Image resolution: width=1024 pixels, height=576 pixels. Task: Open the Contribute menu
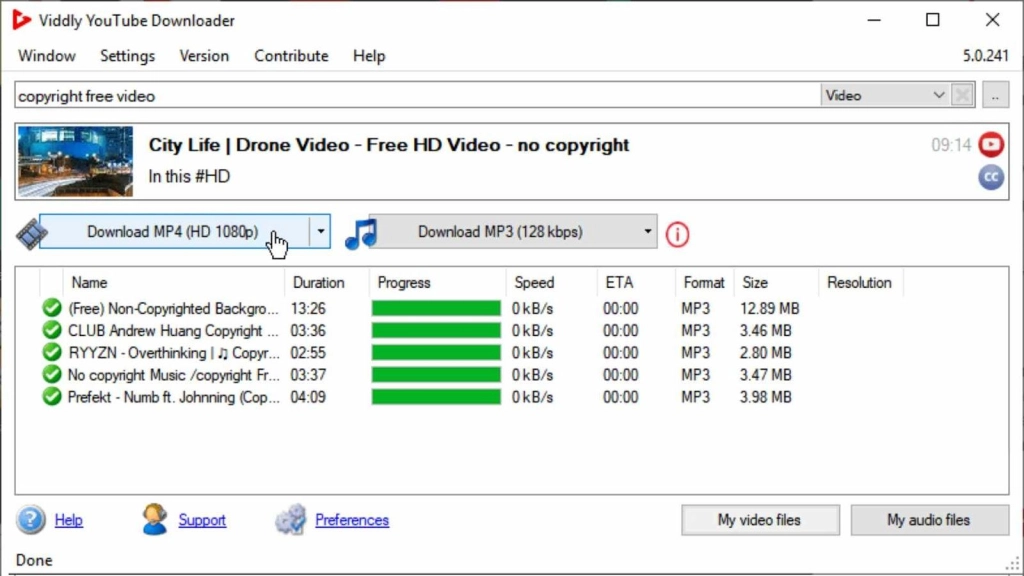click(x=291, y=56)
